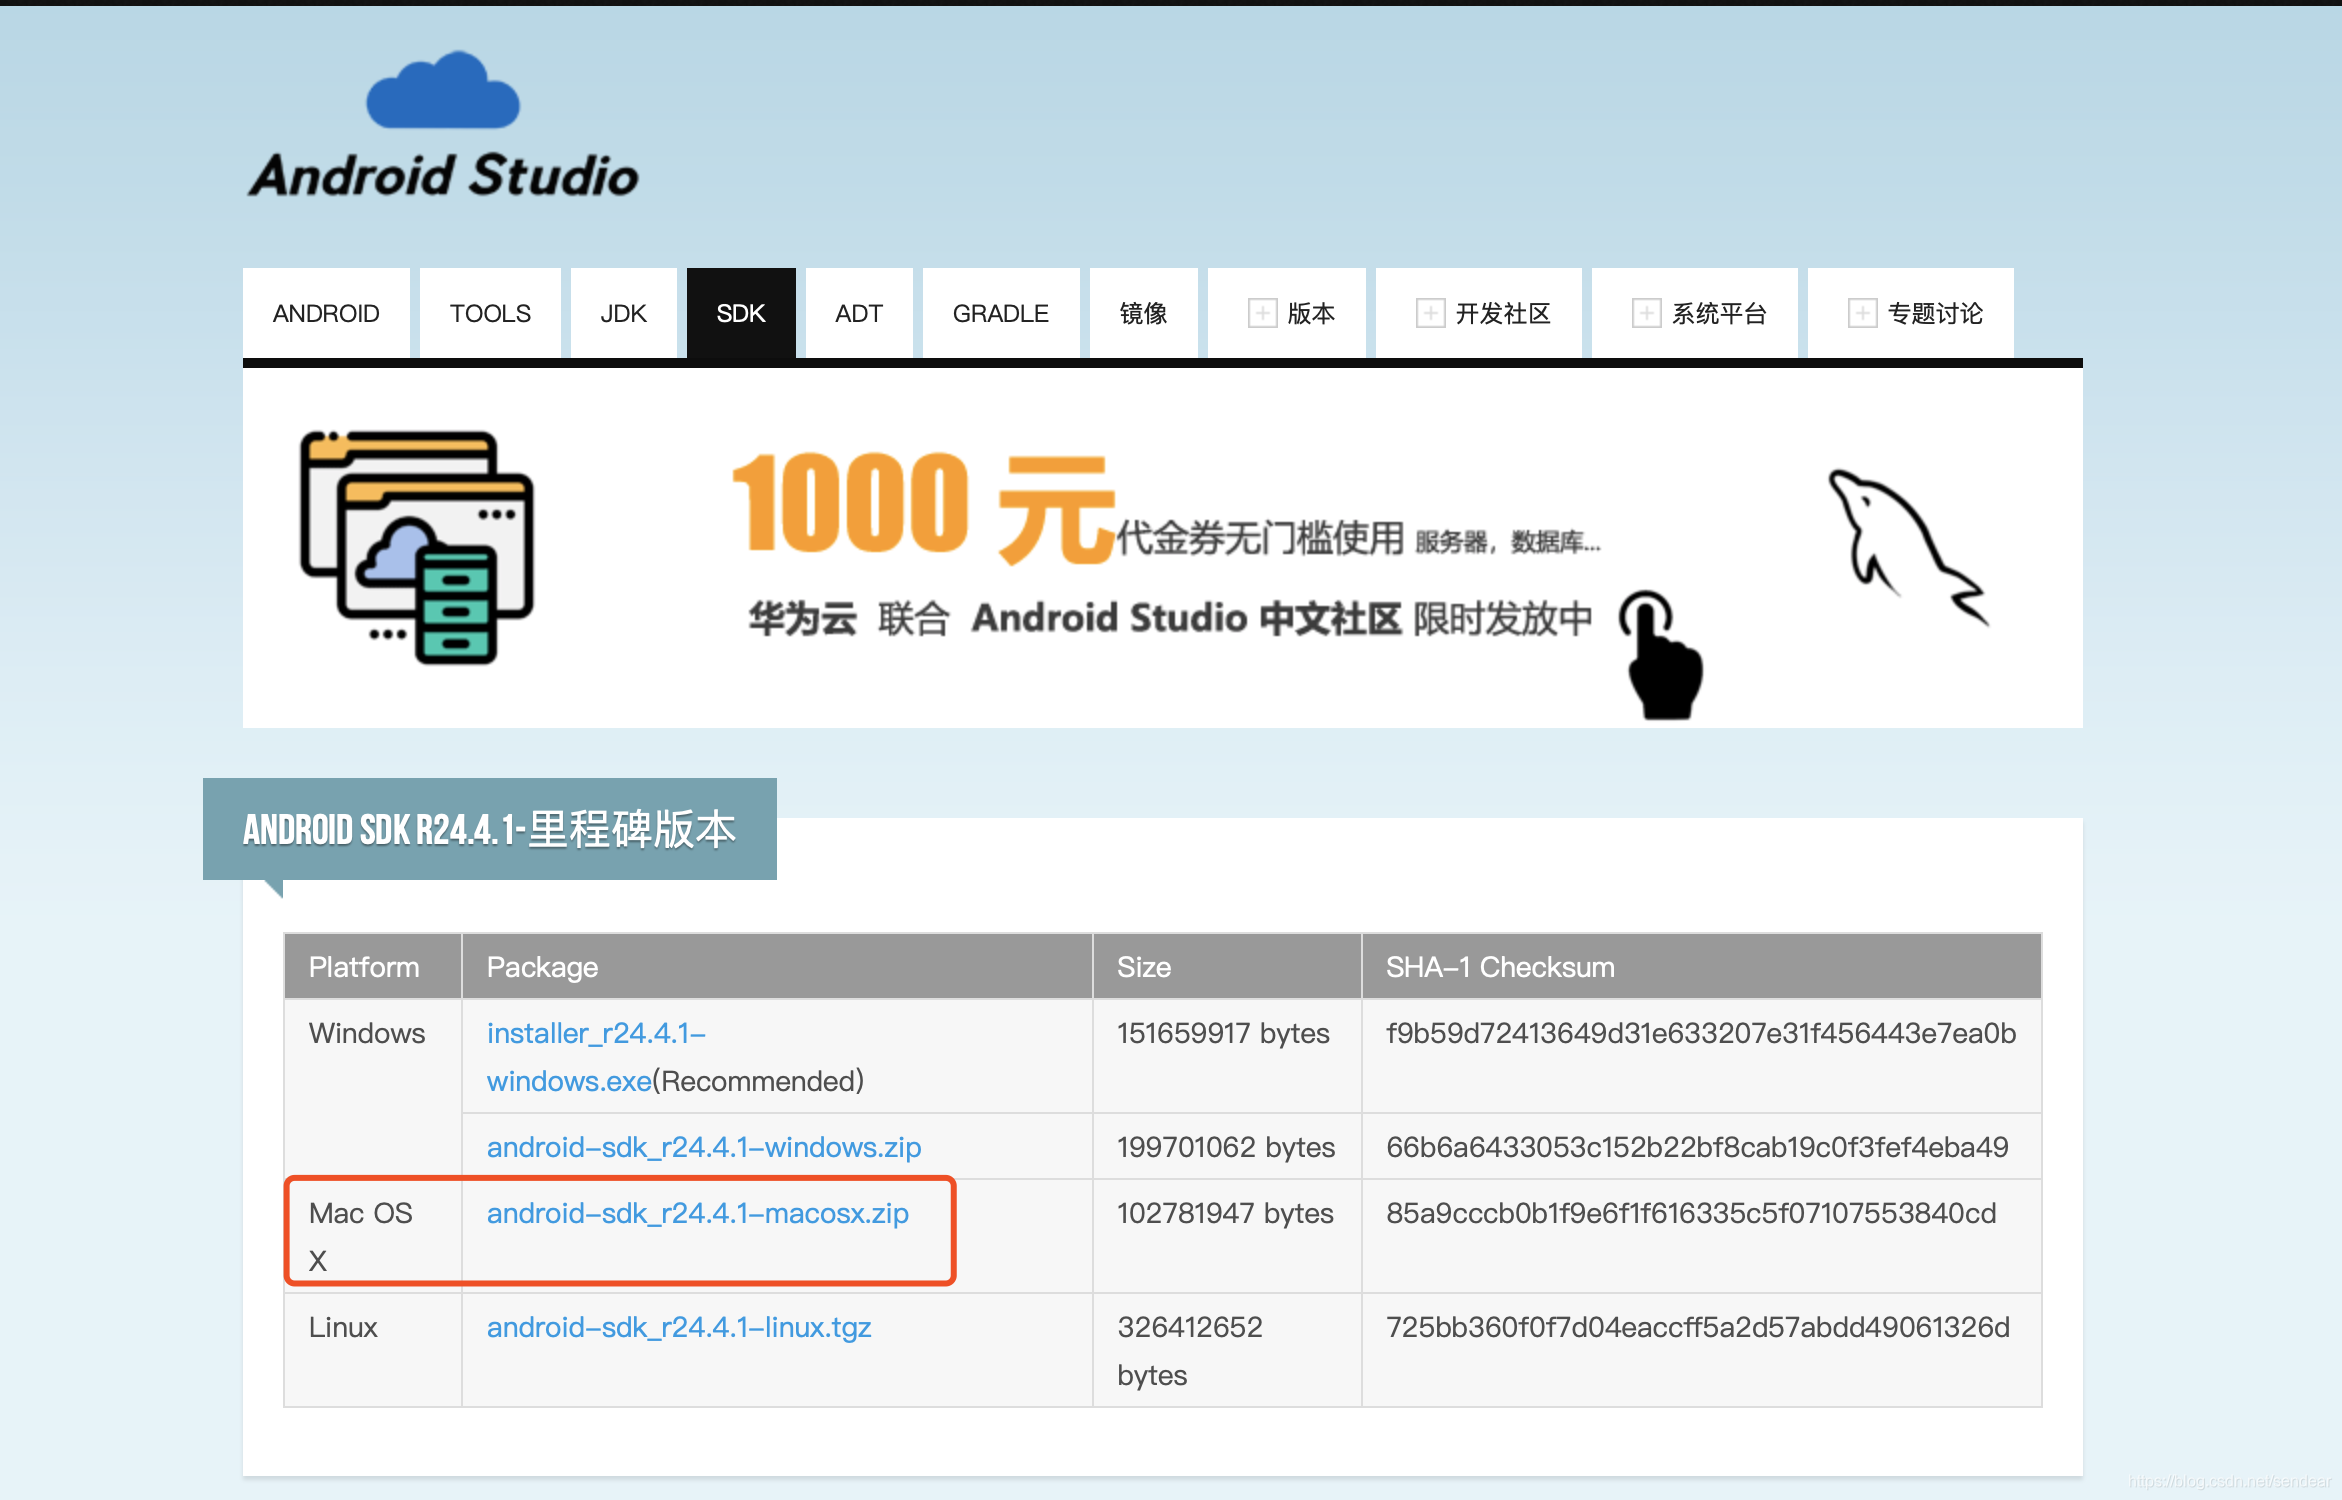Click the cloud database window icon in banner
This screenshot has height=1500, width=2342.
pyautogui.click(x=417, y=548)
